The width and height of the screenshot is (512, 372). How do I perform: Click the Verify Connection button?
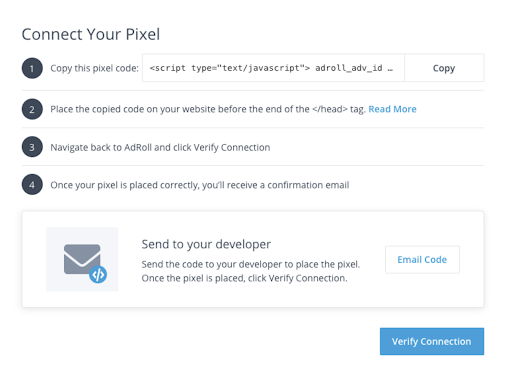tap(432, 341)
